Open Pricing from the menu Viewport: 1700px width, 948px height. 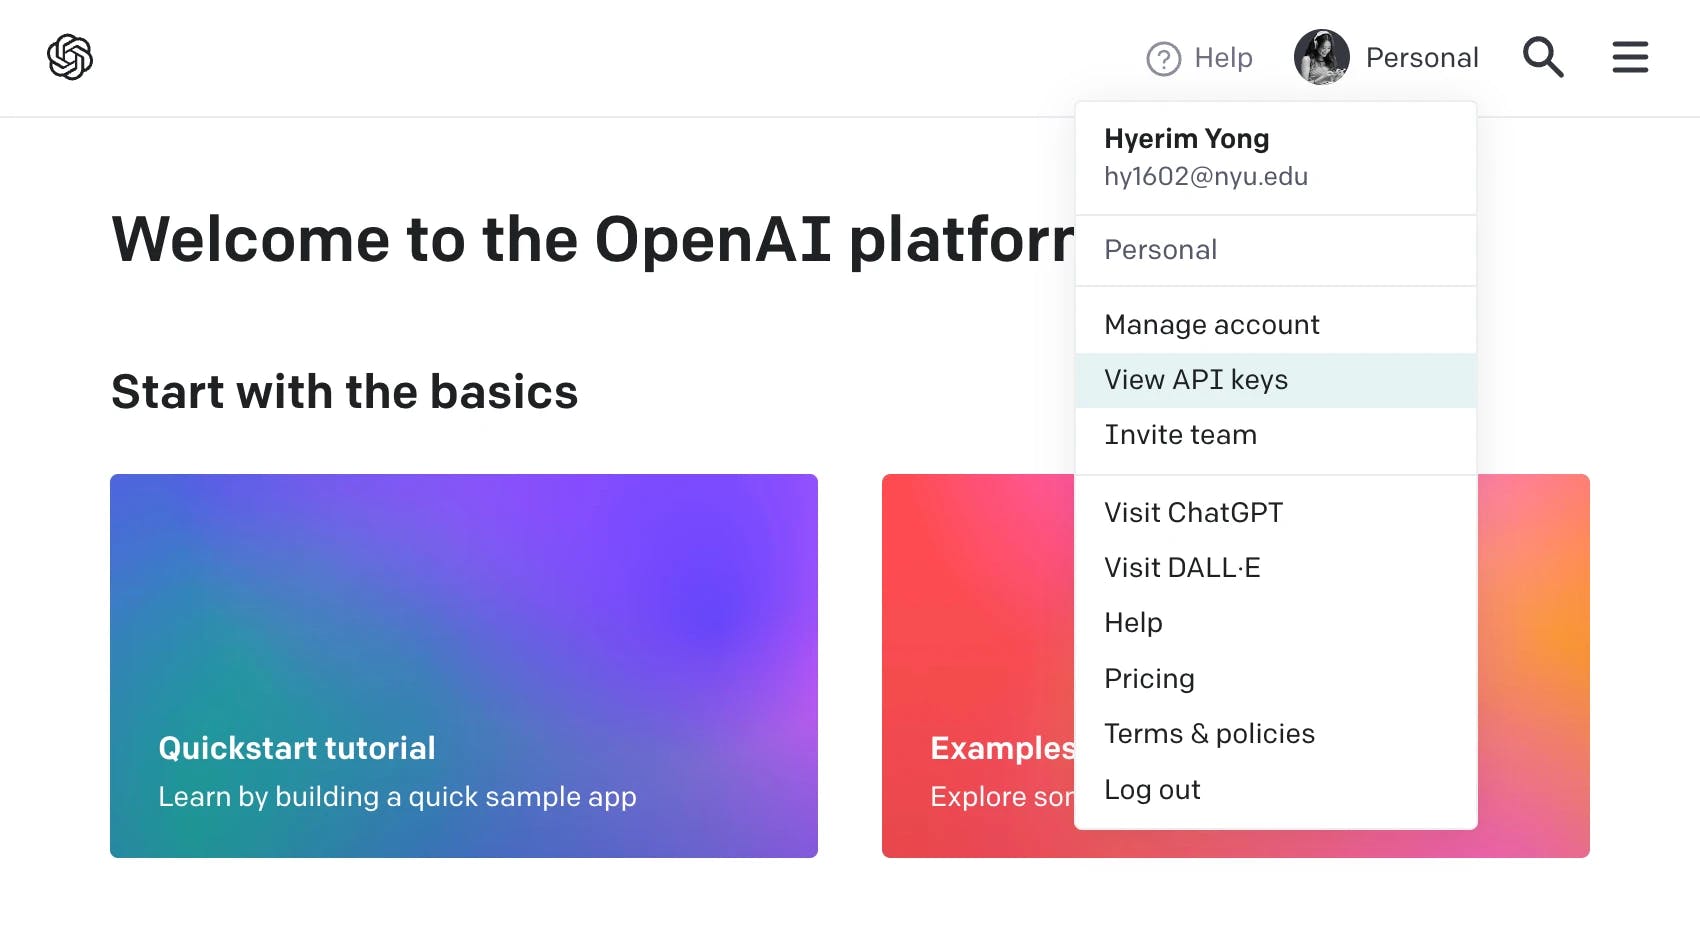pyautogui.click(x=1276, y=679)
